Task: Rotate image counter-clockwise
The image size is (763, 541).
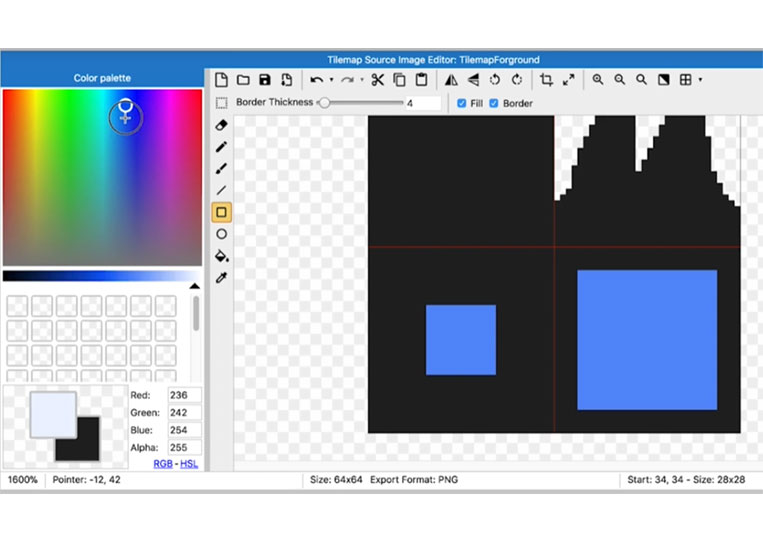Action: click(495, 80)
